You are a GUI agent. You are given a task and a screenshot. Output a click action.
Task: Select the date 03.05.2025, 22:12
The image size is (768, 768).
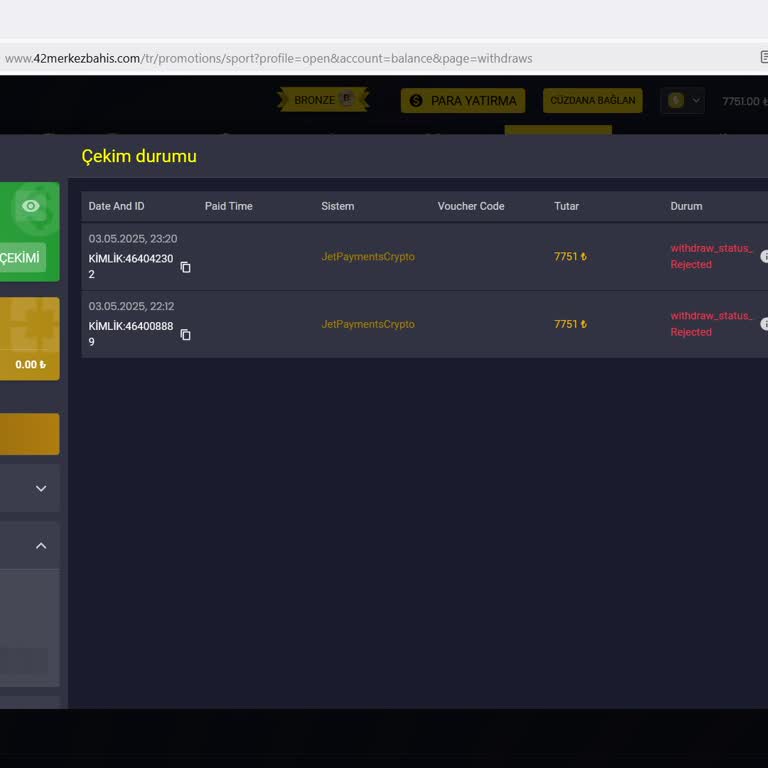pyautogui.click(x=131, y=306)
